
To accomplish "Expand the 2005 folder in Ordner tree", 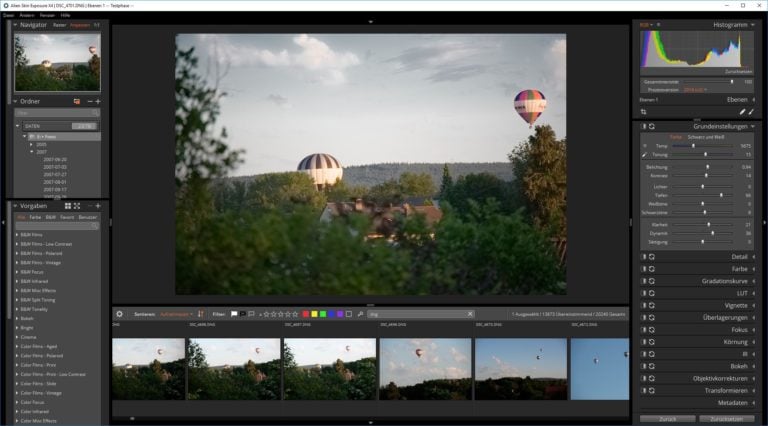I will click(31, 144).
